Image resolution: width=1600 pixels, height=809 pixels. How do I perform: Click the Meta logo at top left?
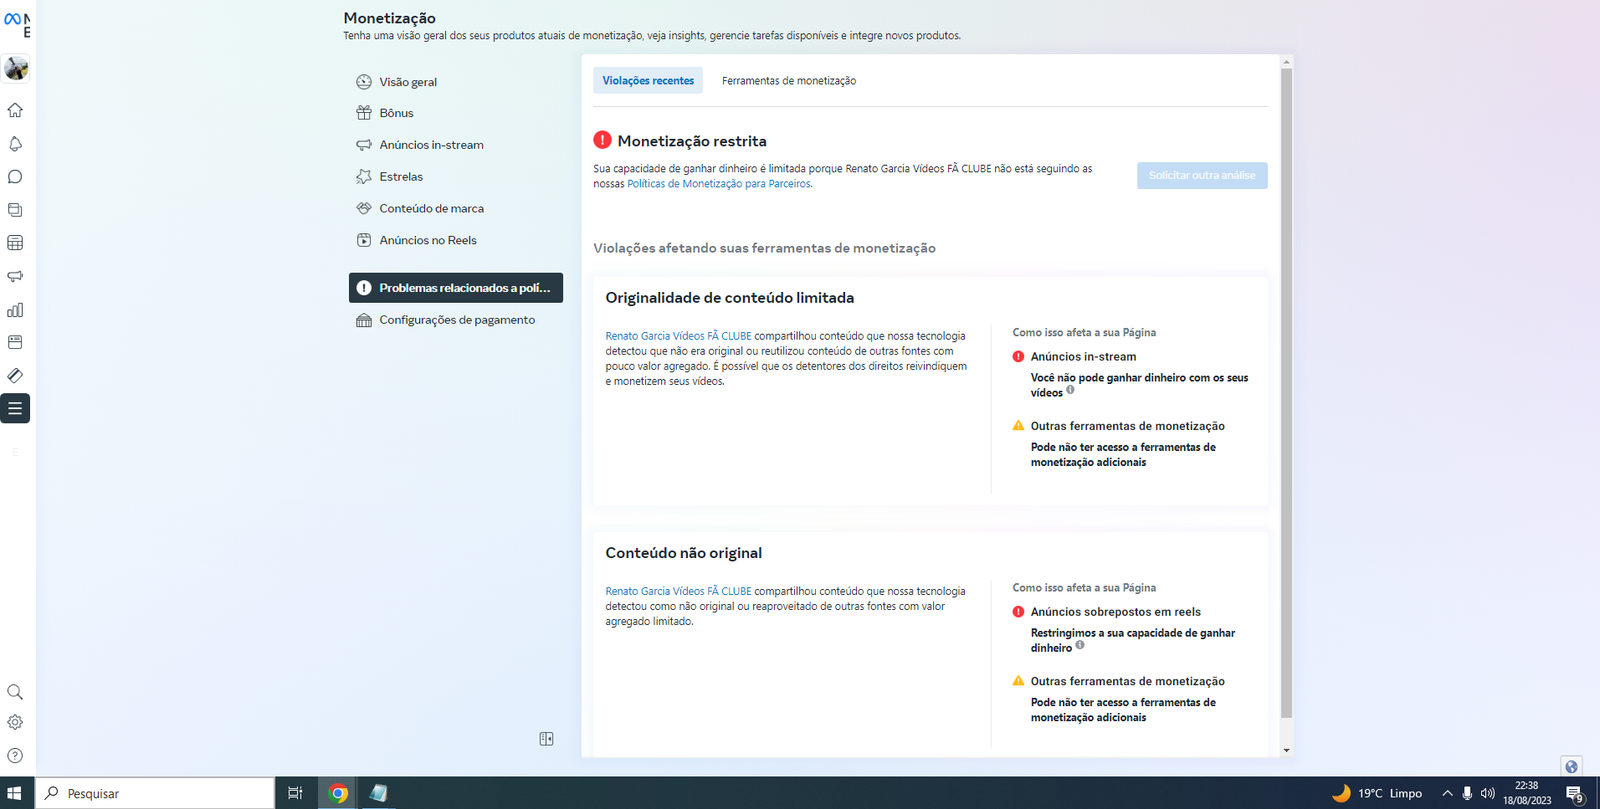pyautogui.click(x=12, y=19)
